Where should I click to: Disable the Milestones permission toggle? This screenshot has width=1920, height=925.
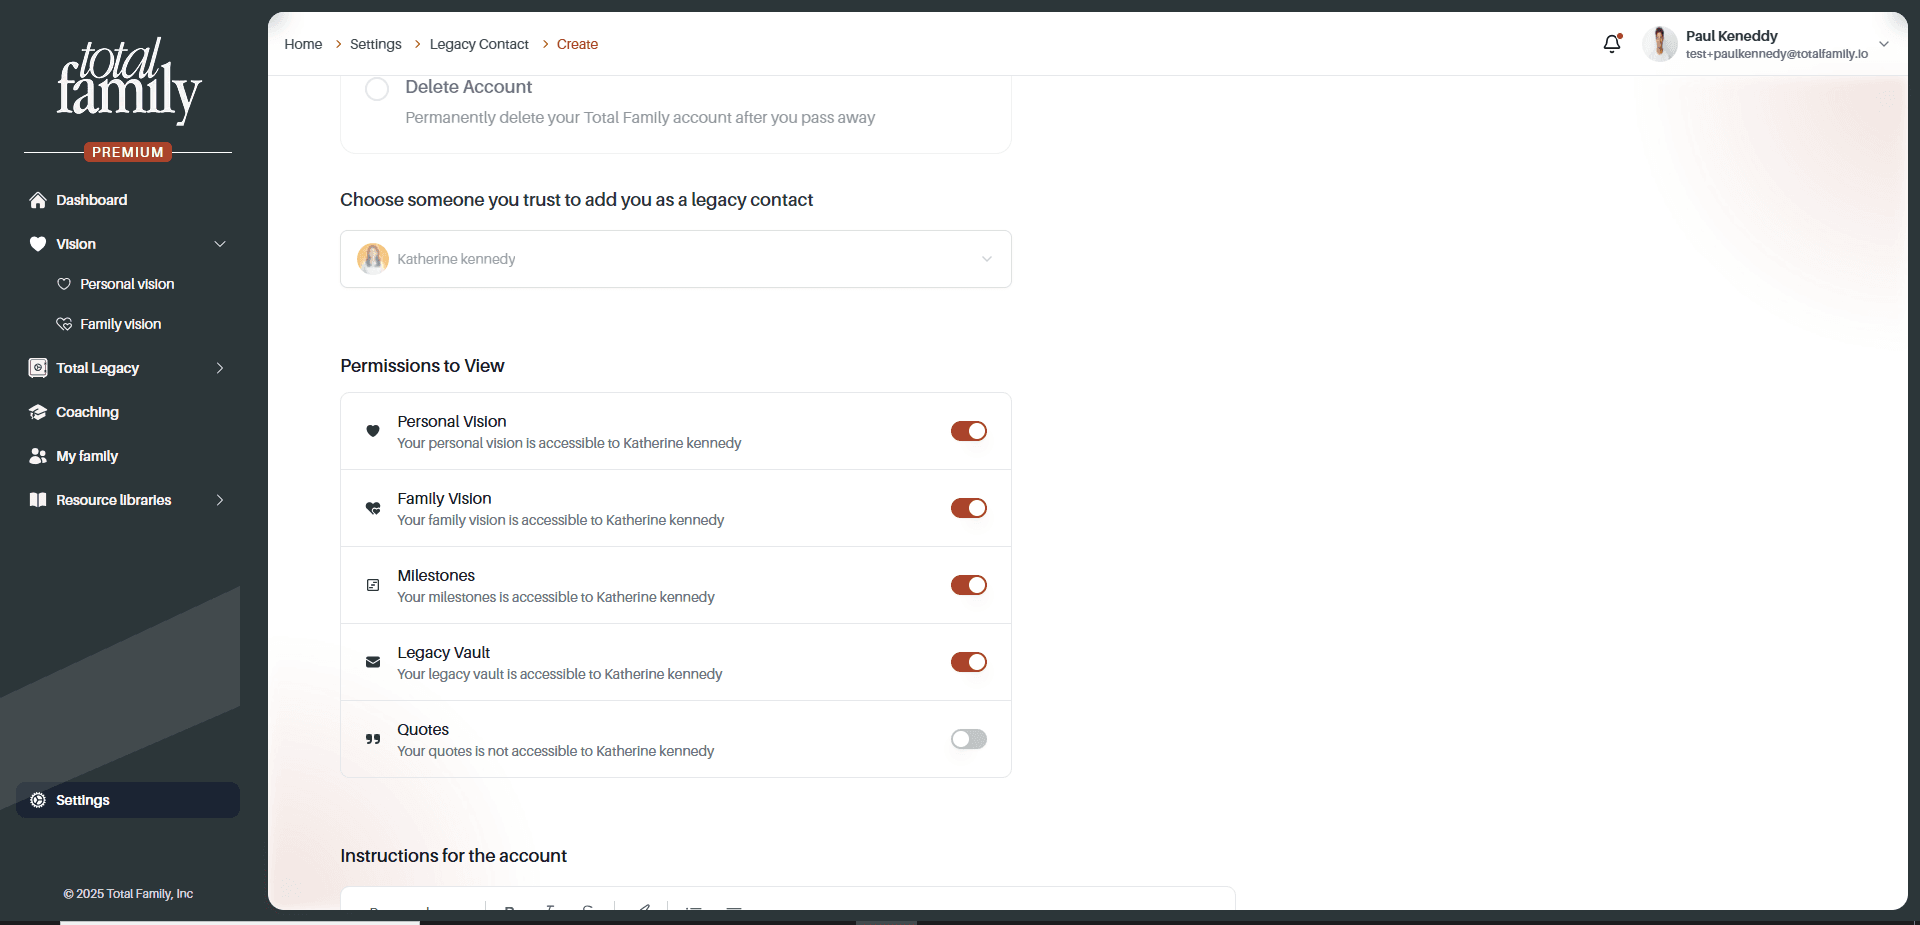[x=969, y=585]
